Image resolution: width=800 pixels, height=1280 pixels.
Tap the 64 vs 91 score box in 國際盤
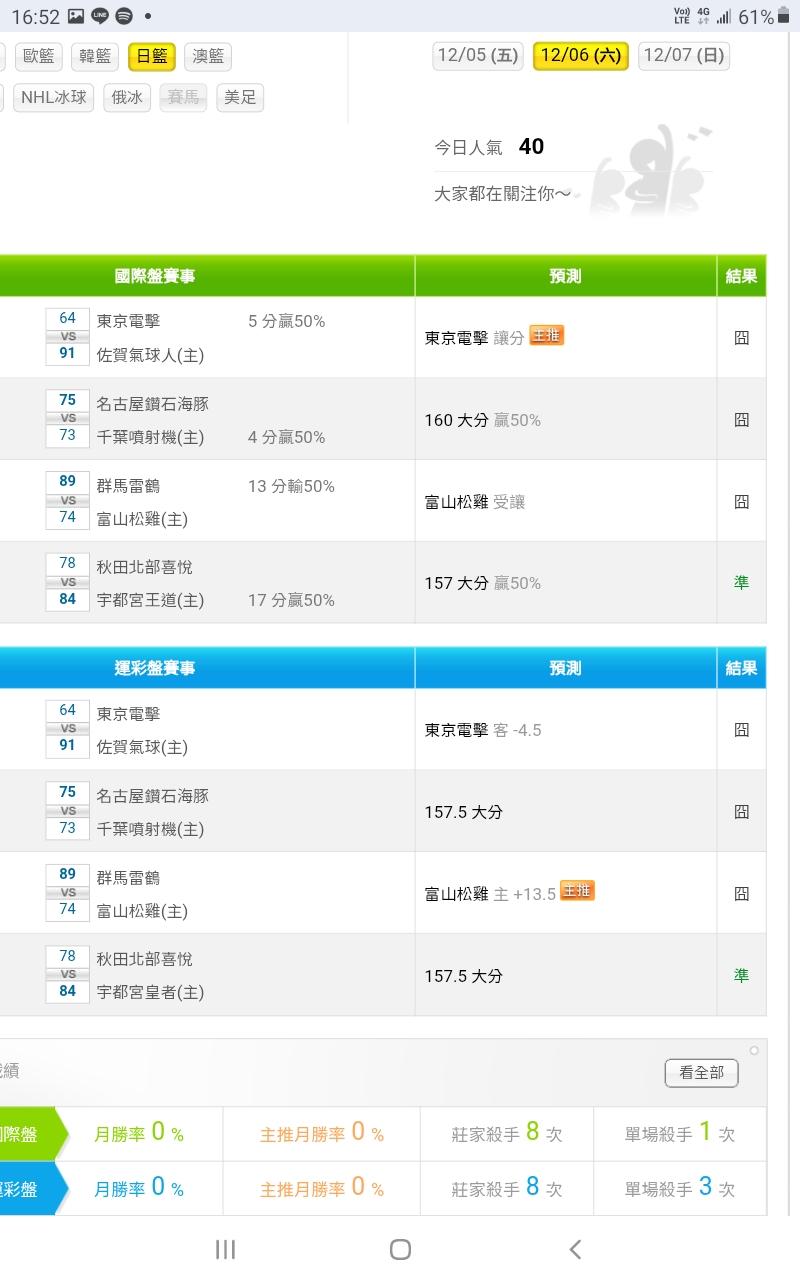tap(67, 336)
